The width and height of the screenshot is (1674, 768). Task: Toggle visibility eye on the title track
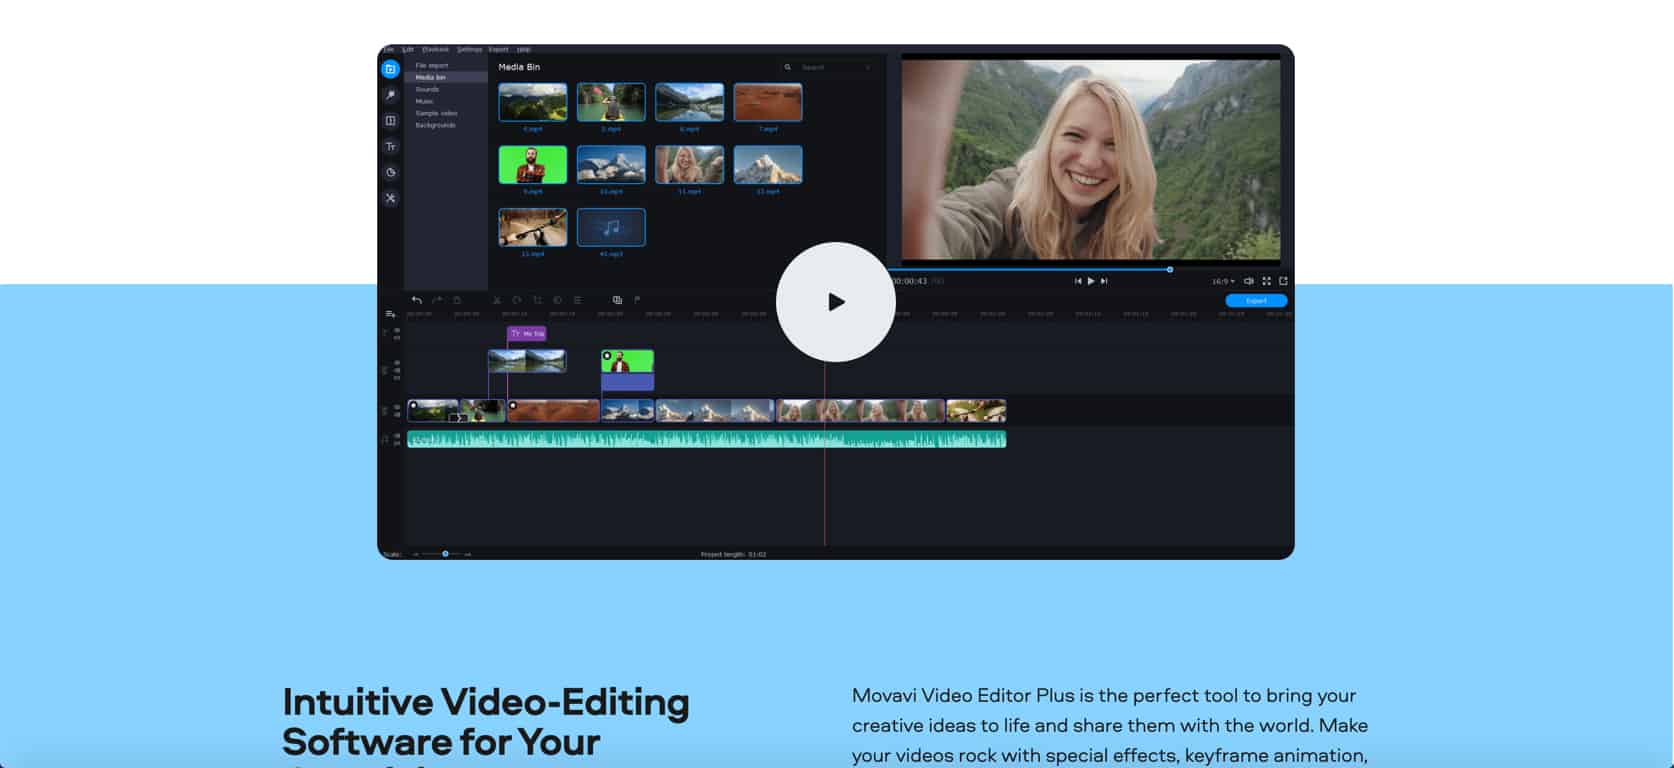coord(397,330)
